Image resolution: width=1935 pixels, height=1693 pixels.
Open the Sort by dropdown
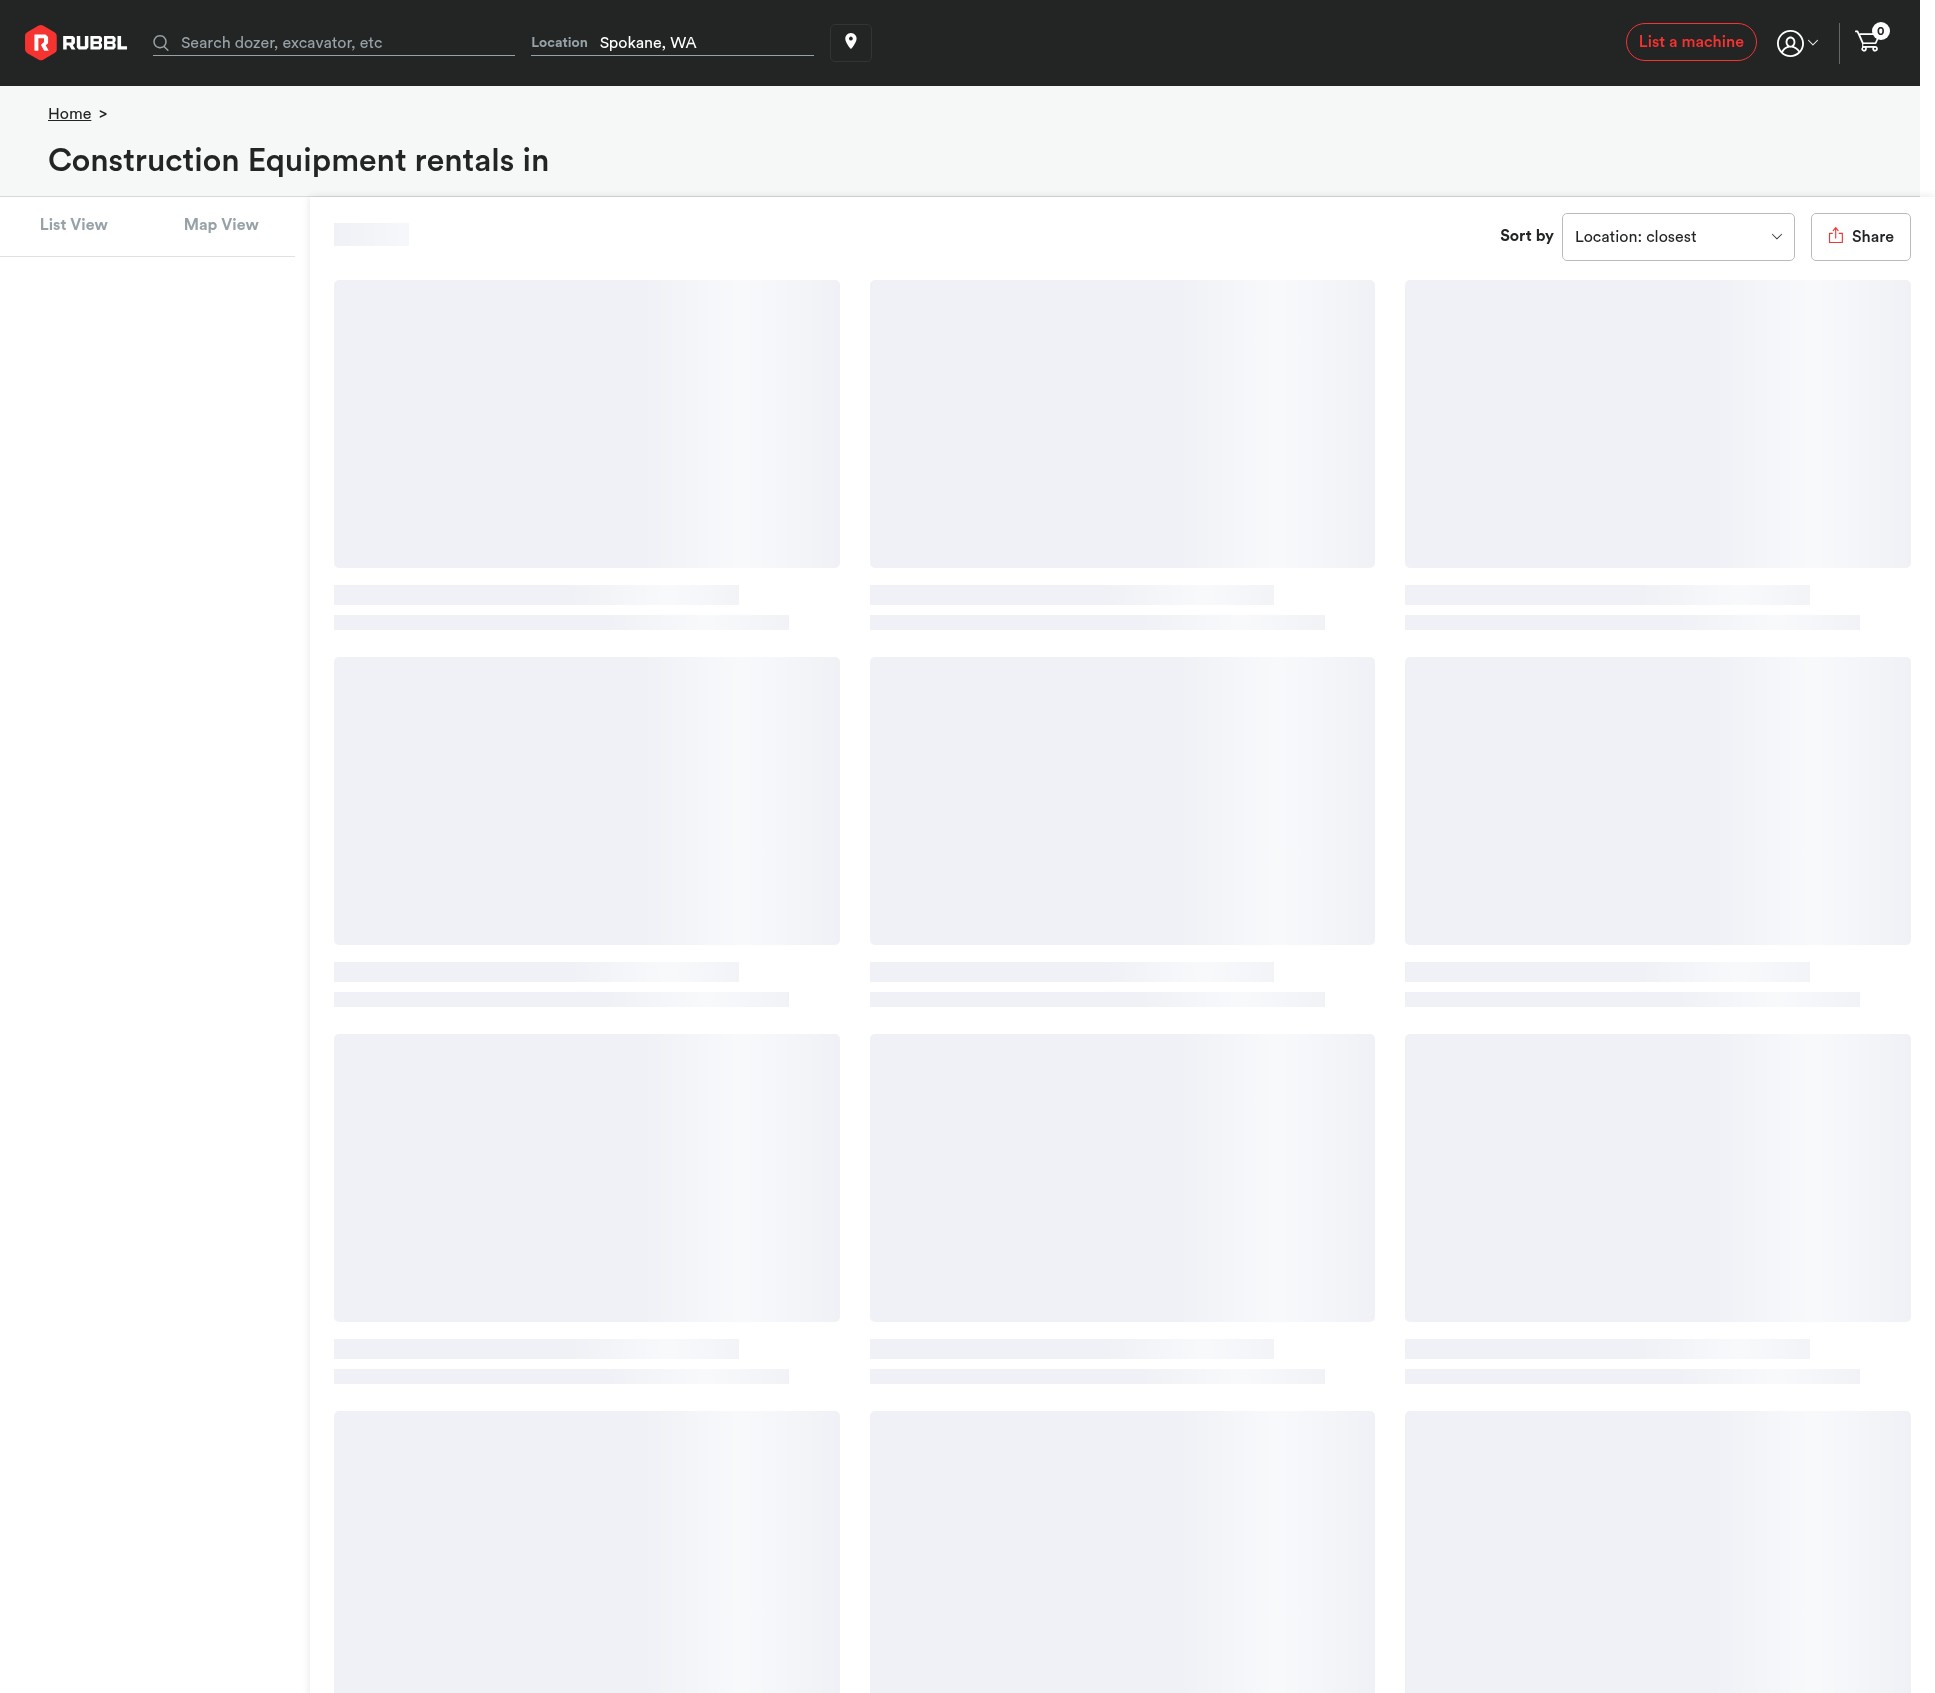click(1678, 237)
